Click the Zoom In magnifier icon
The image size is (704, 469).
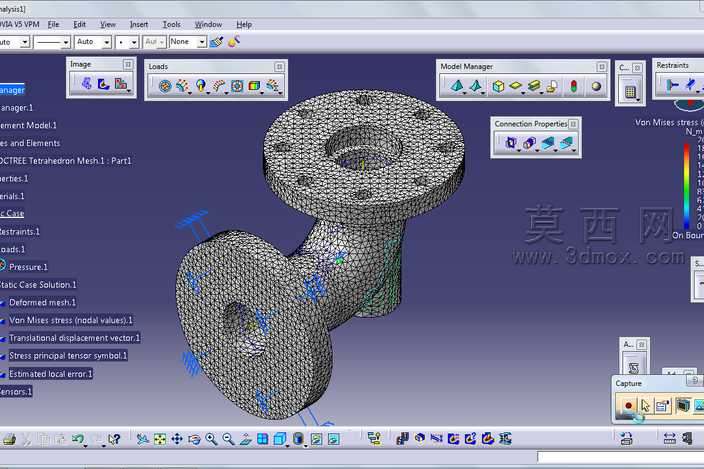tap(211, 439)
